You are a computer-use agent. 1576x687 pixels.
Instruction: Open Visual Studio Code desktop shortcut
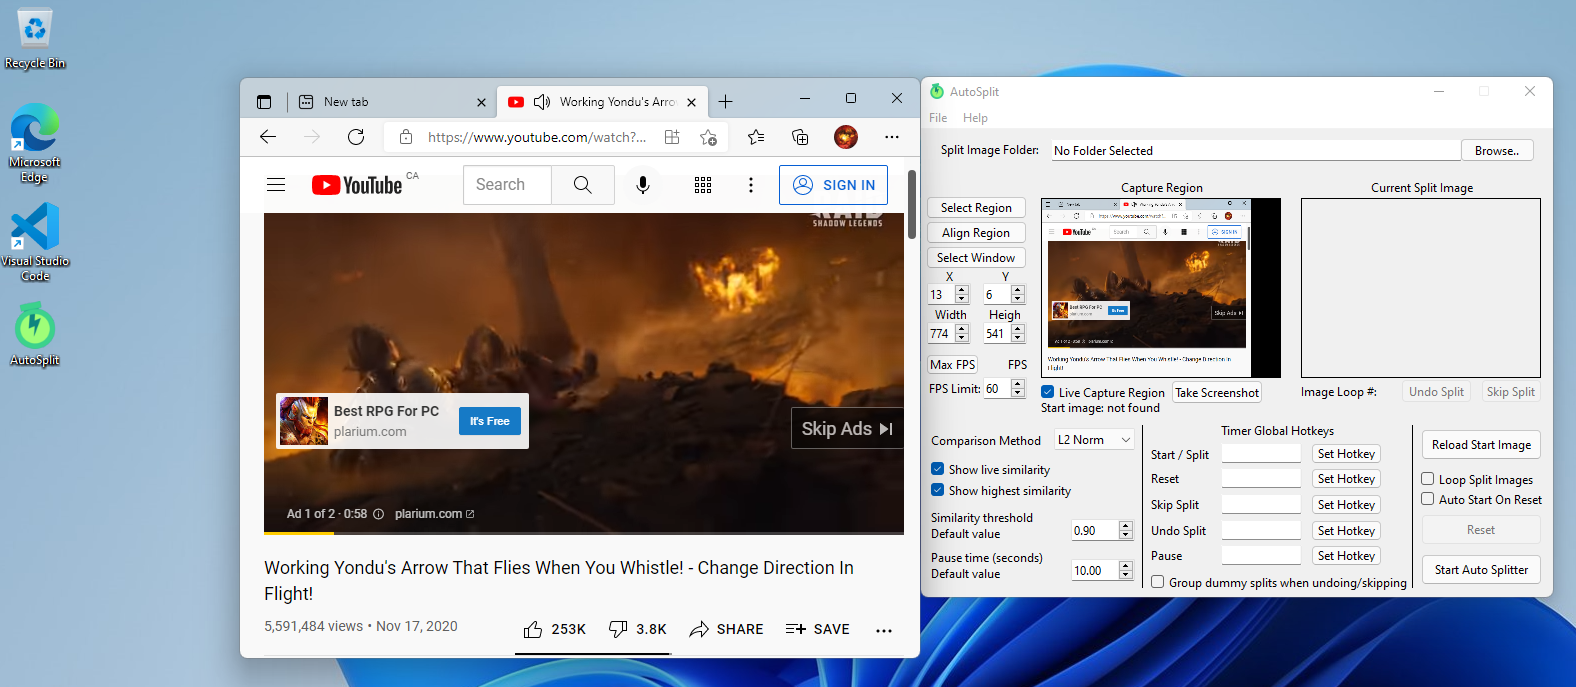35,242
